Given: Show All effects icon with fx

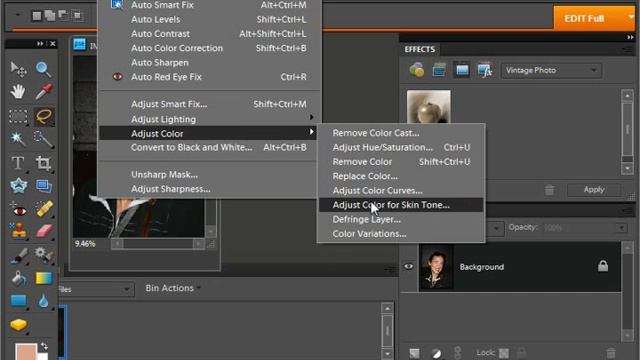Looking at the screenshot, I should [484, 70].
